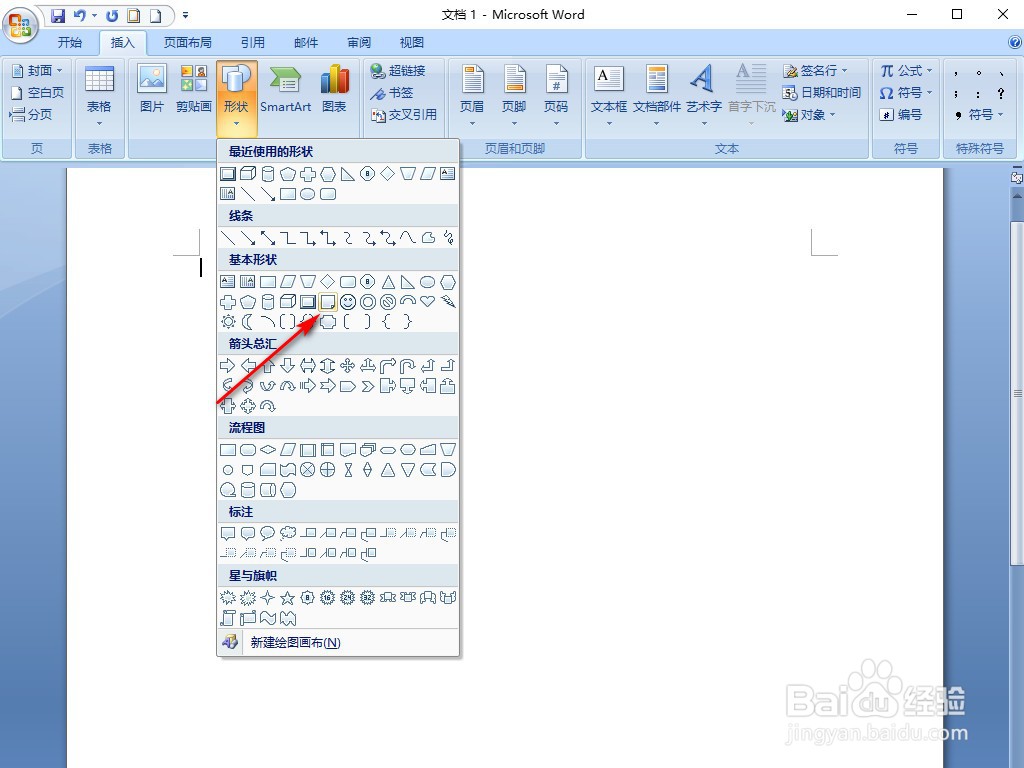Select the smiley face basic shape
This screenshot has width=1024, height=768.
click(348, 302)
